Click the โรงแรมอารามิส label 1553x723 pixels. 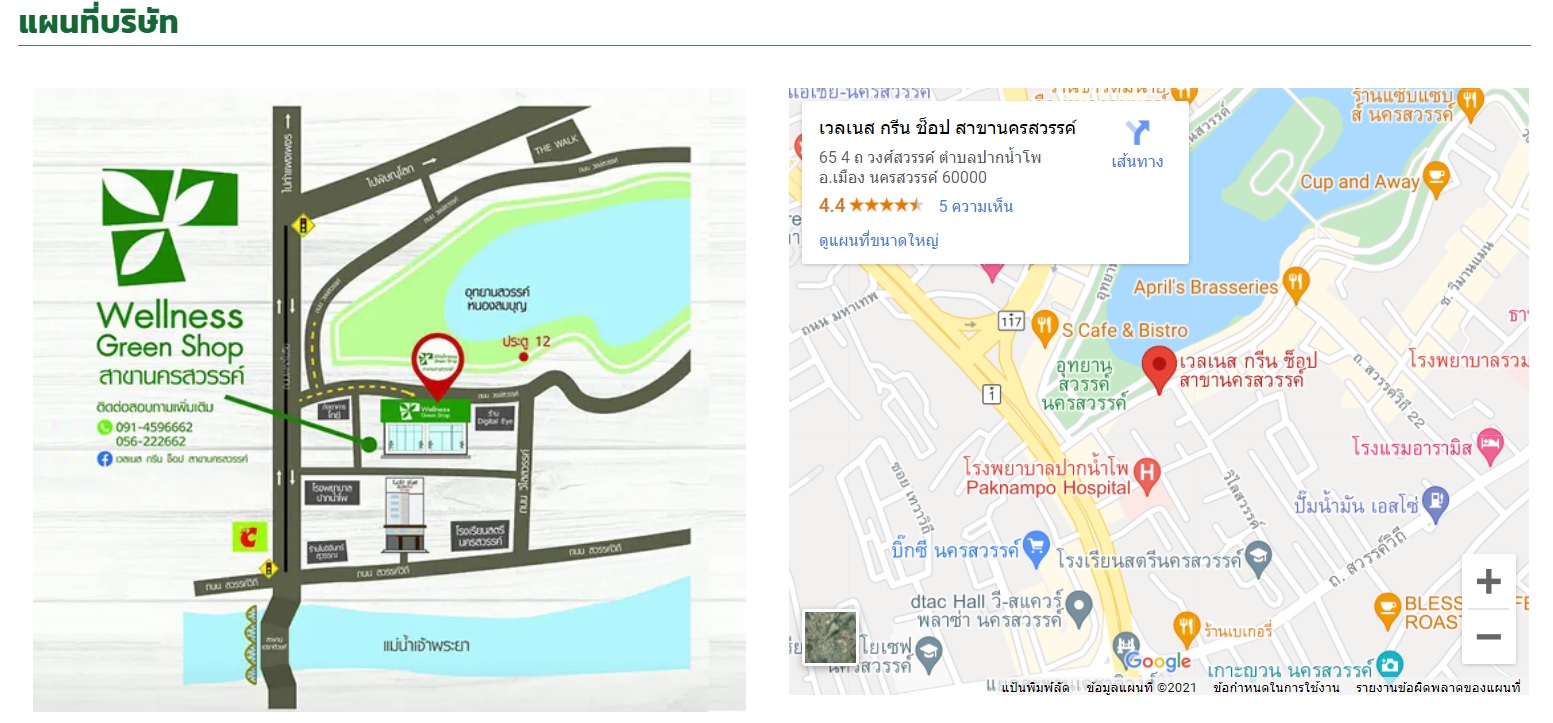coord(1411,448)
